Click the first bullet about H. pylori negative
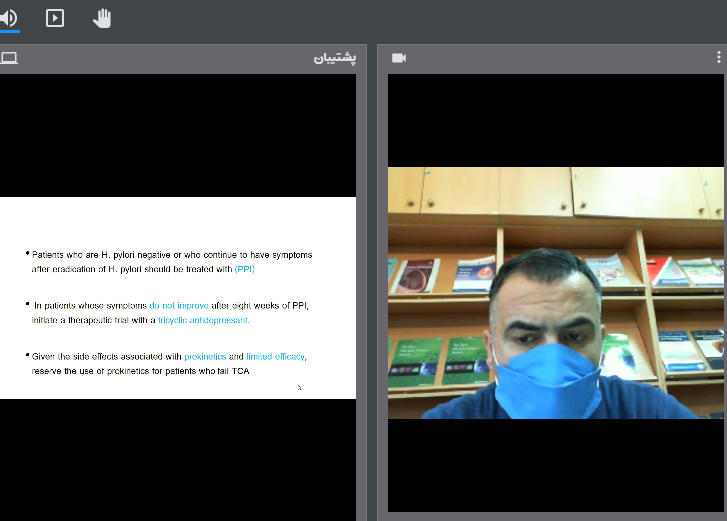The width and height of the screenshot is (727, 521). pyautogui.click(x=170, y=255)
